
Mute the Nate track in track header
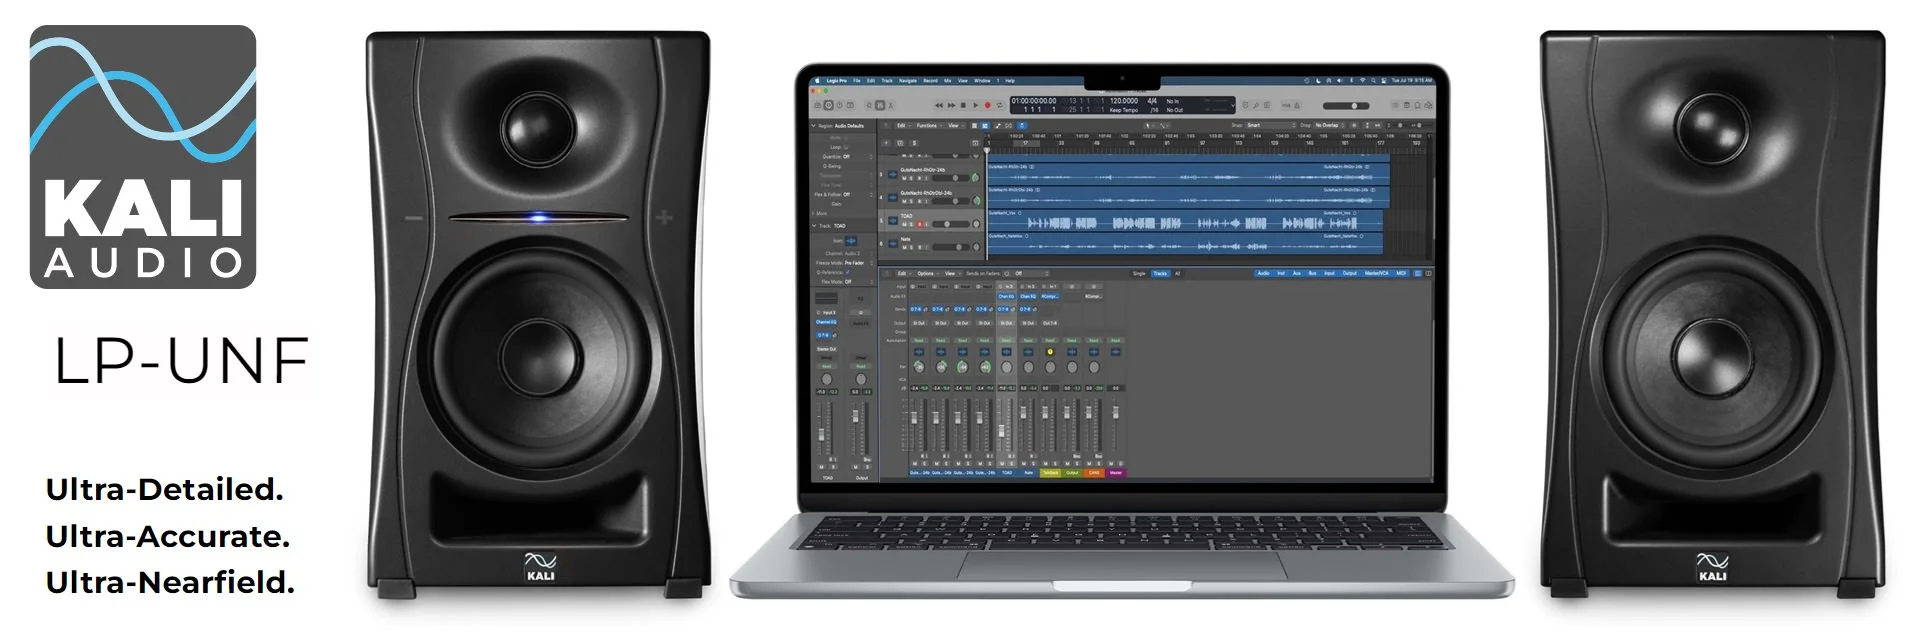click(904, 247)
